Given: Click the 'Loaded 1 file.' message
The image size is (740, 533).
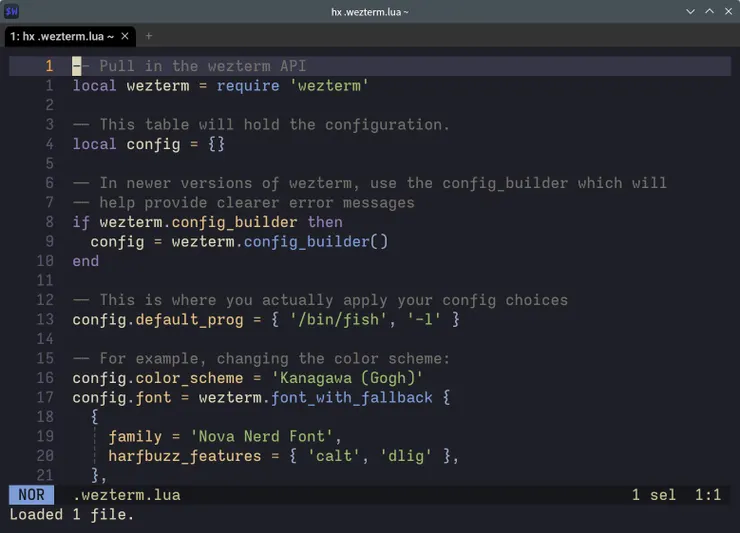Looking at the screenshot, I should (x=72, y=514).
